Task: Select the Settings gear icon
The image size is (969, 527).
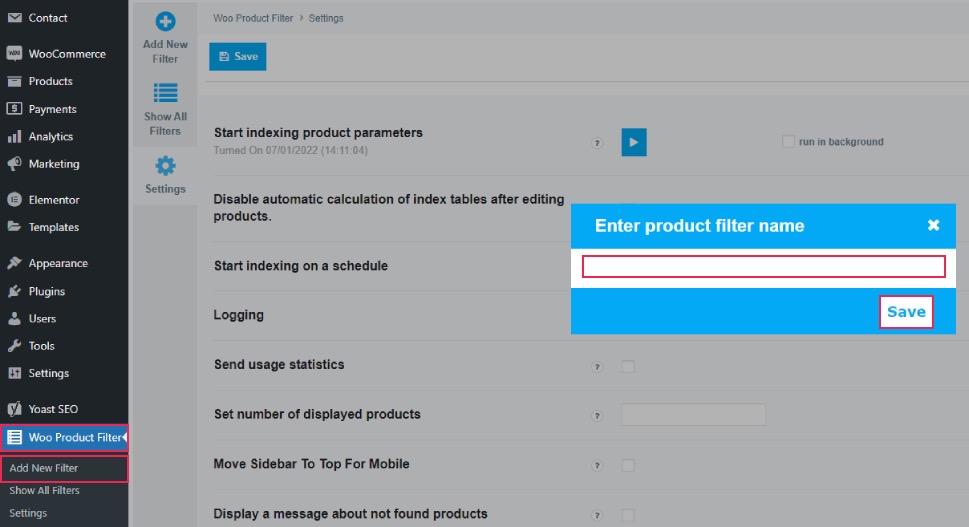Action: point(165,166)
